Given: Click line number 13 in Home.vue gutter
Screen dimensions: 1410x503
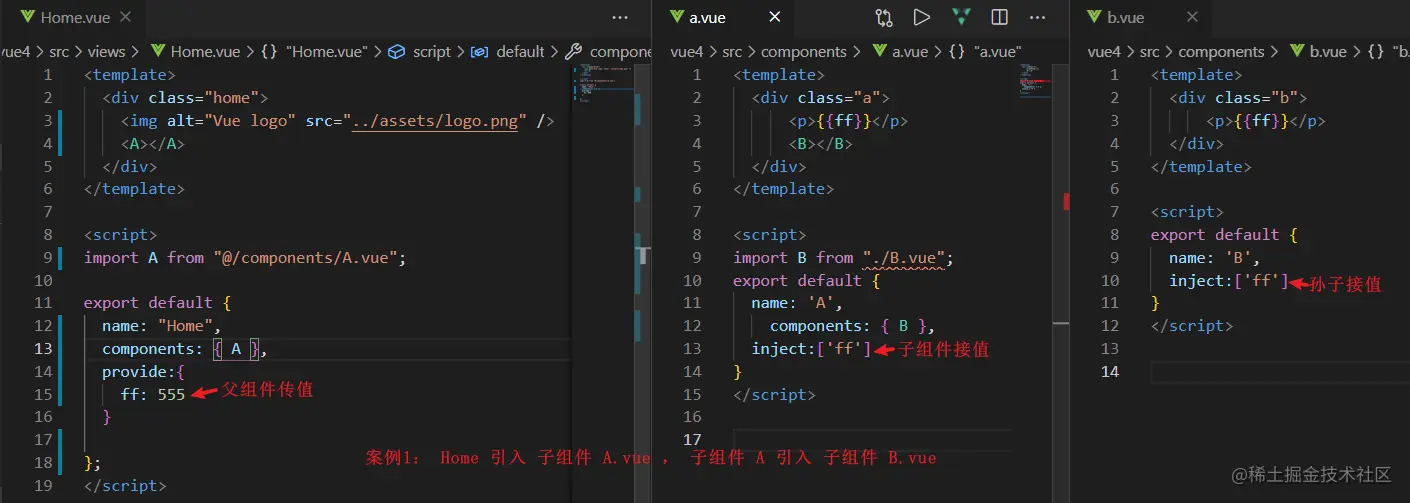Looking at the screenshot, I should [43, 349].
